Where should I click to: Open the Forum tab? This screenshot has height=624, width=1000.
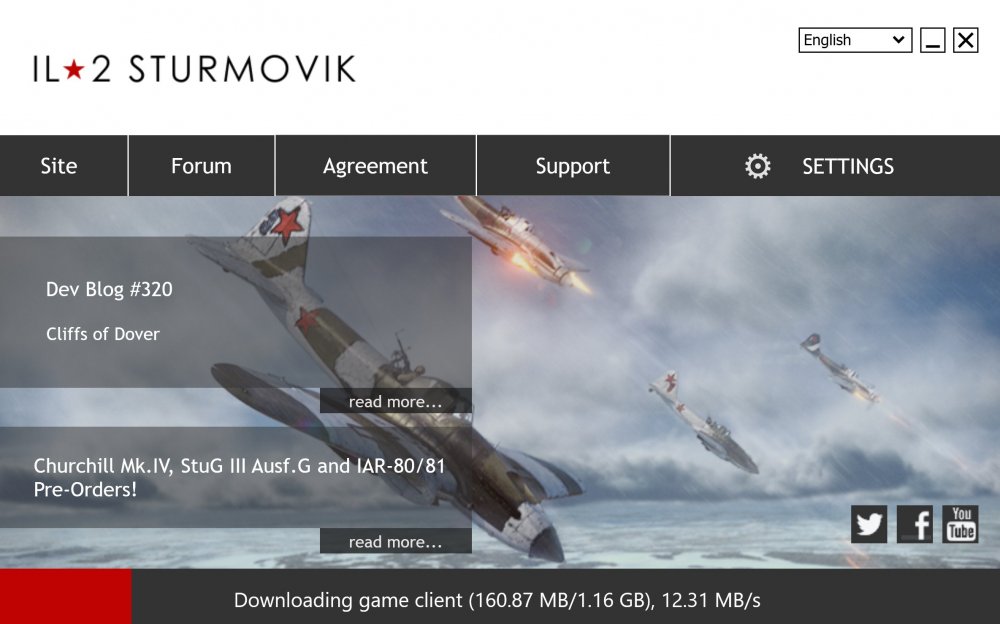pos(202,166)
